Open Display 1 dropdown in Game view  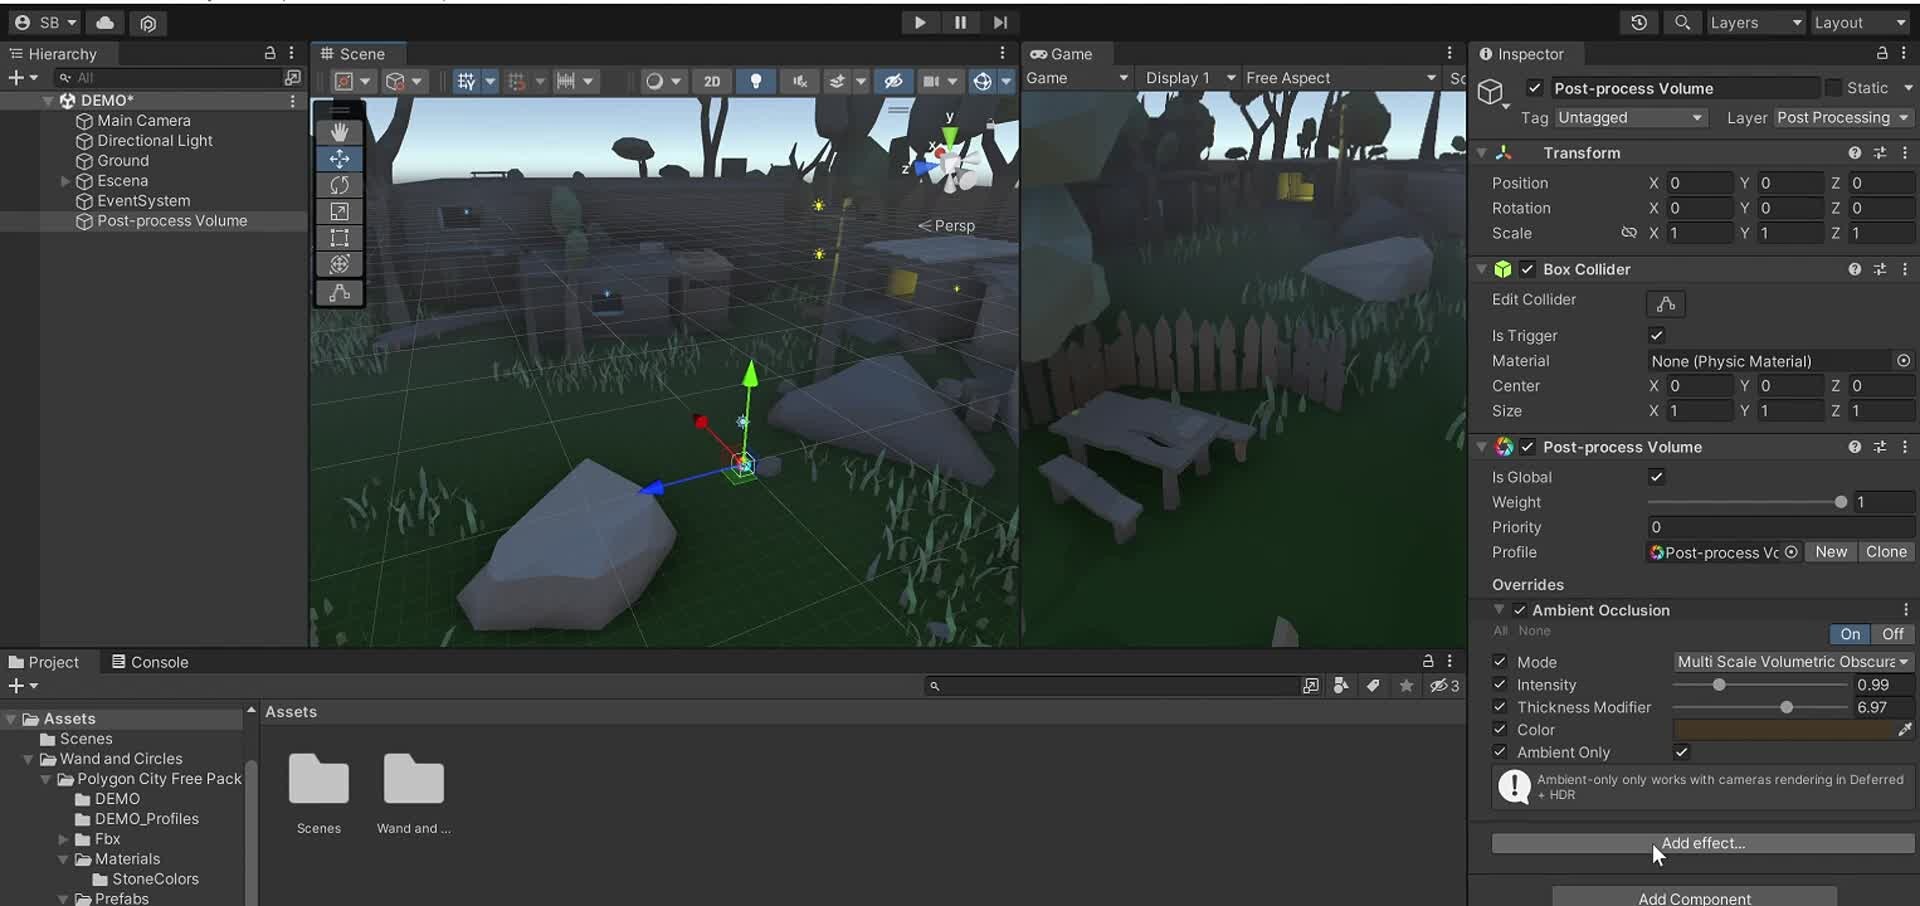(1190, 78)
